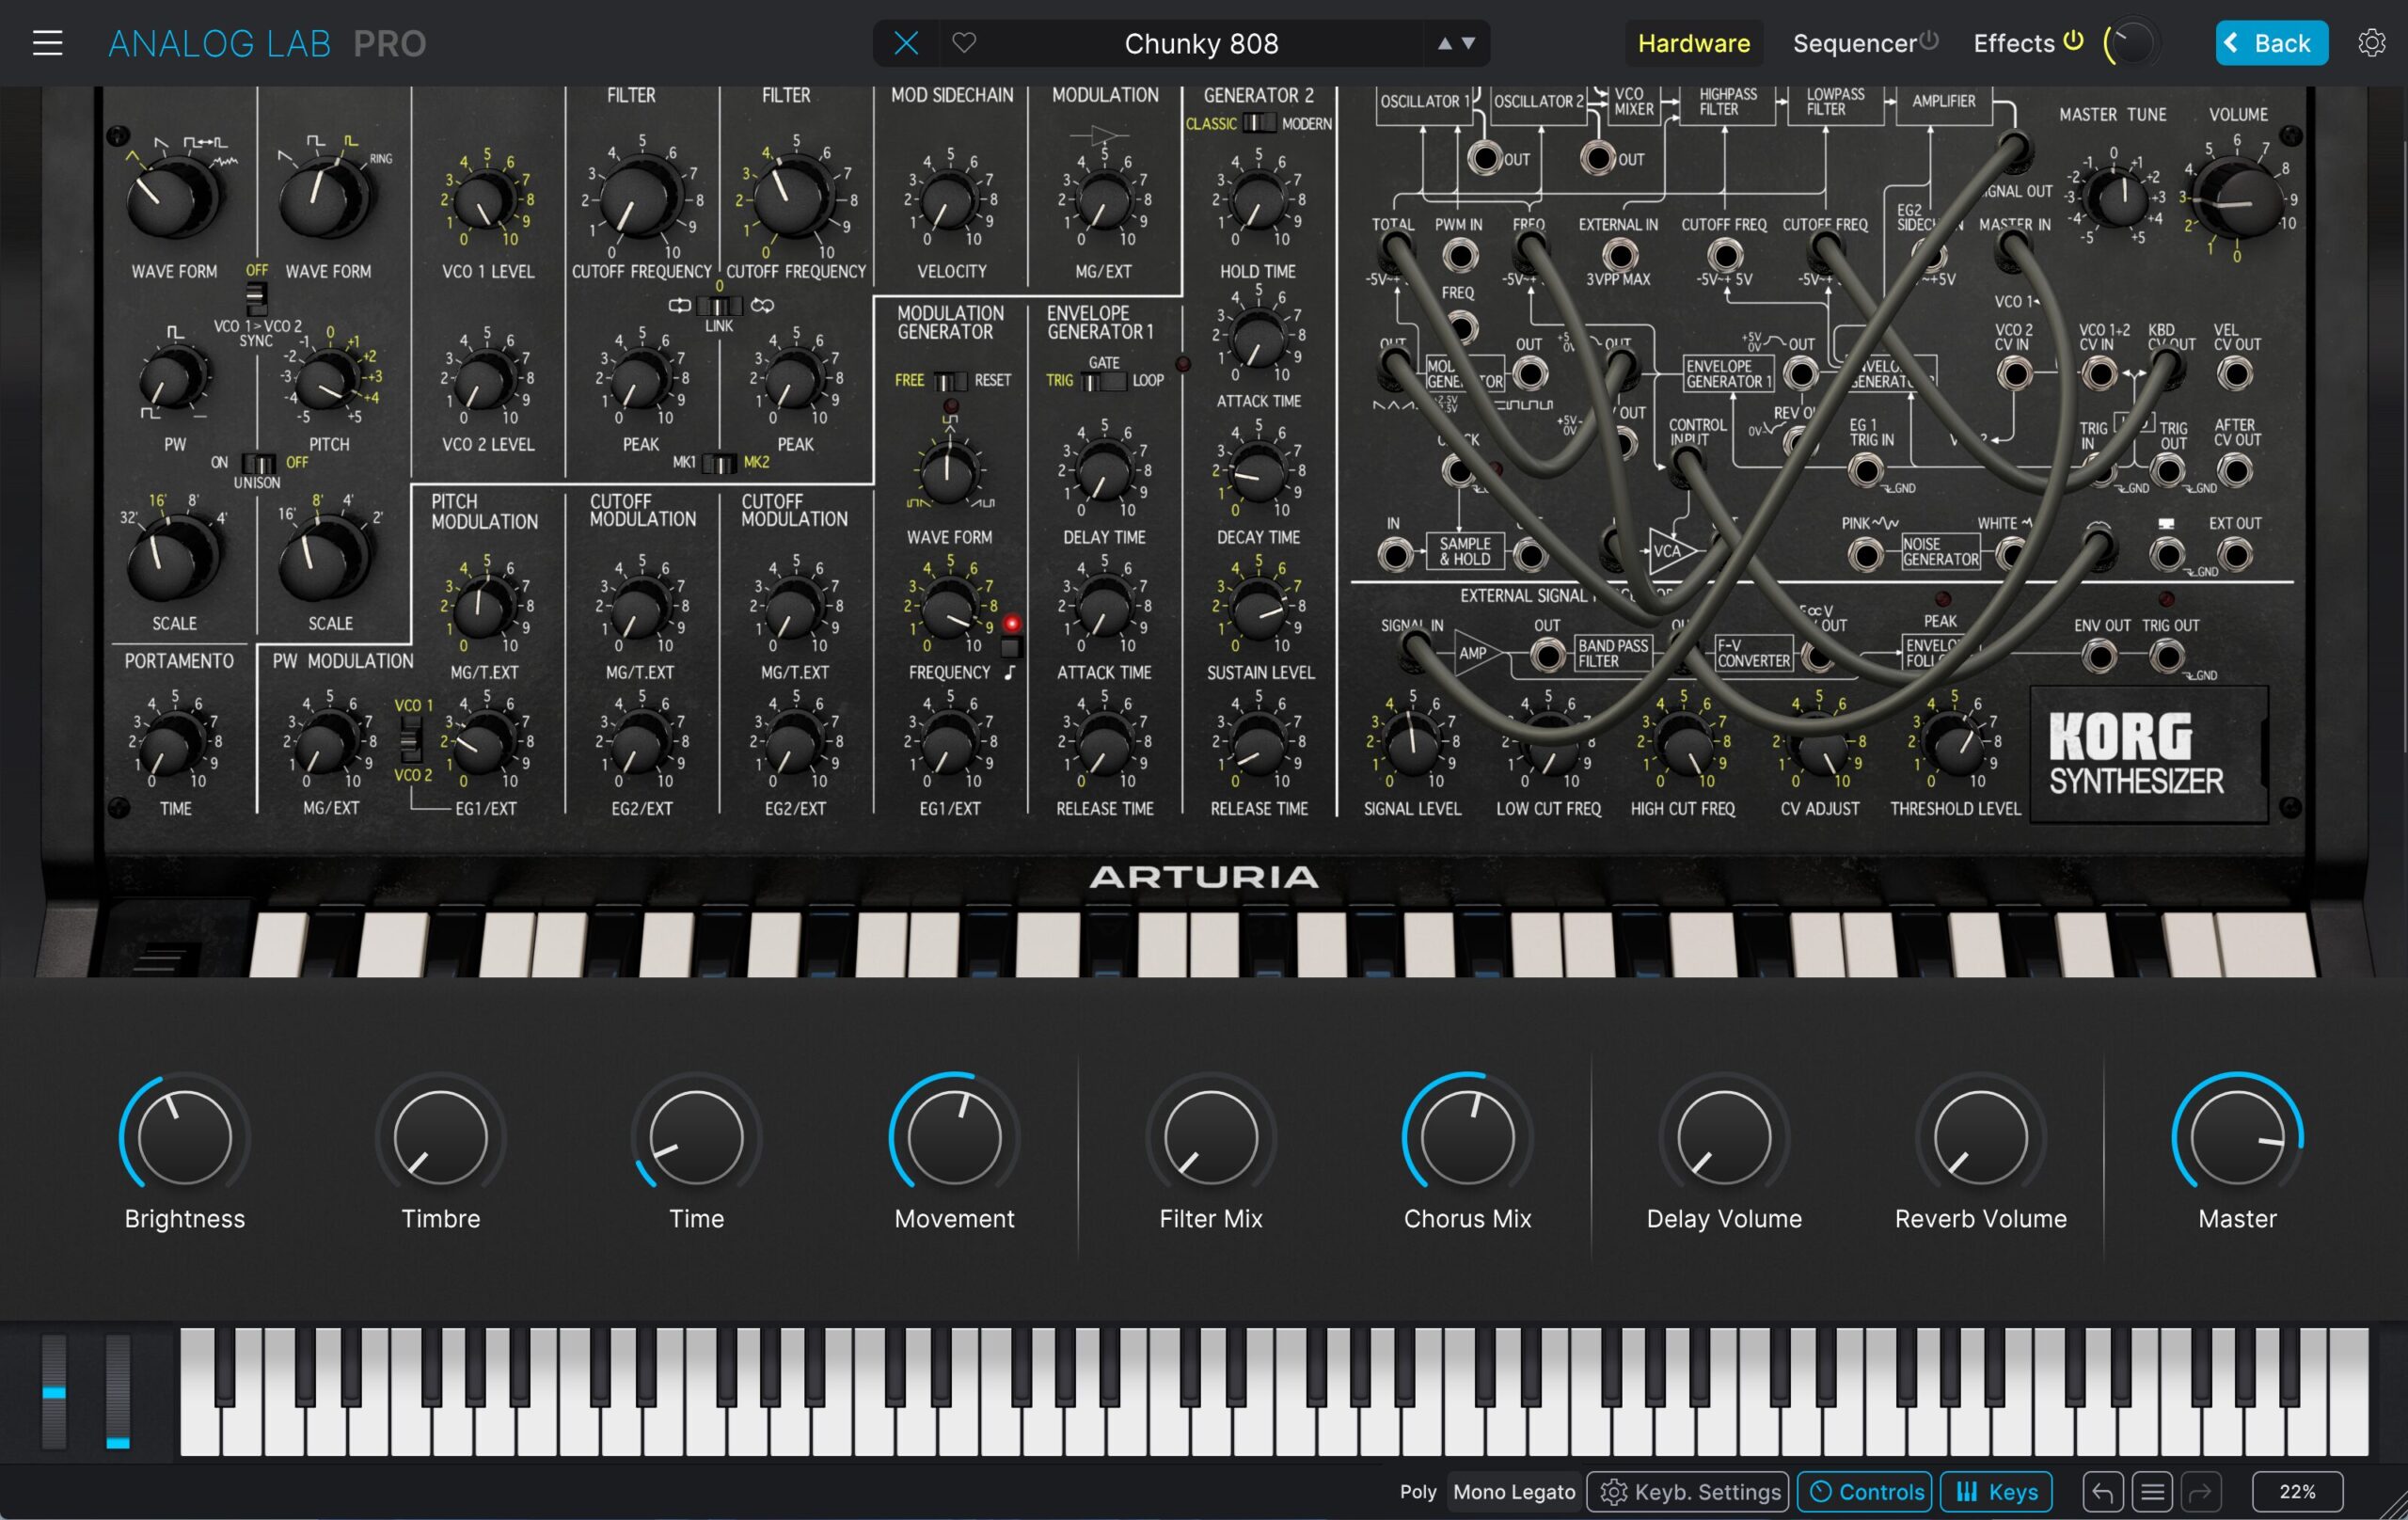Toggle the filter LINK switch

(x=719, y=306)
